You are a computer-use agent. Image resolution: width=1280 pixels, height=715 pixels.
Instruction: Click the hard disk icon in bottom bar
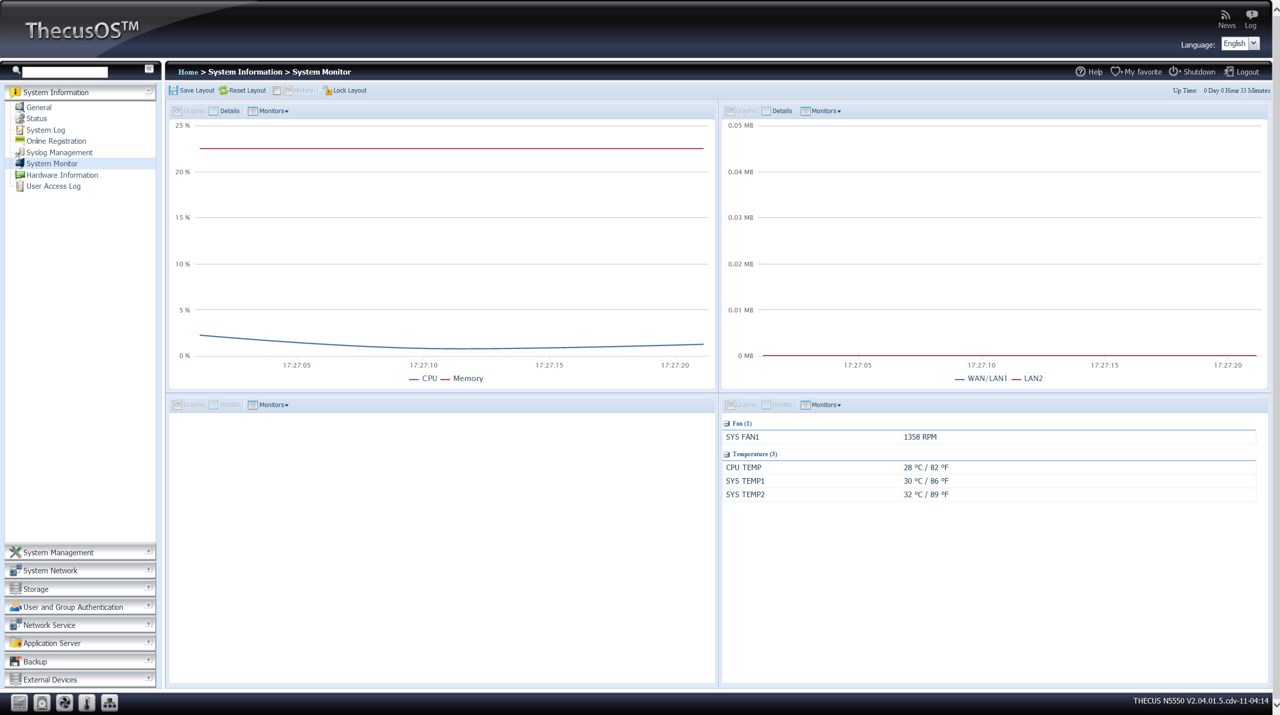pos(42,703)
